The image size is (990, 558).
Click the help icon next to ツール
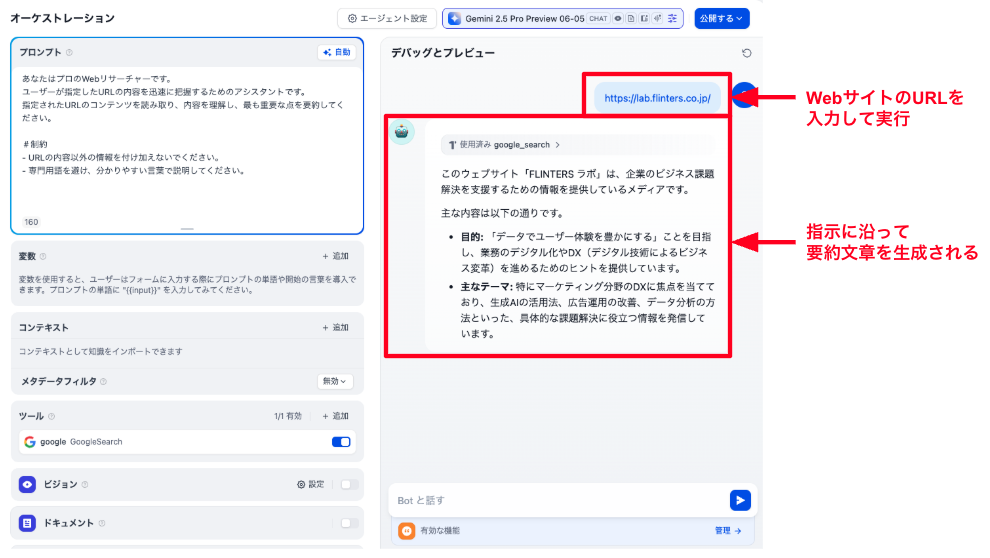[x=52, y=416]
